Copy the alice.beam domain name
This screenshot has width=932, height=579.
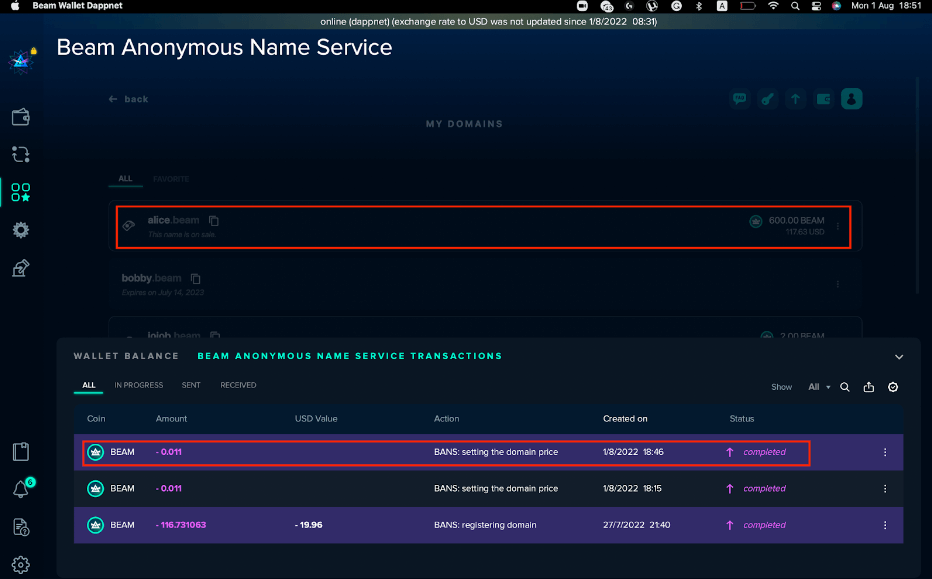[214, 220]
